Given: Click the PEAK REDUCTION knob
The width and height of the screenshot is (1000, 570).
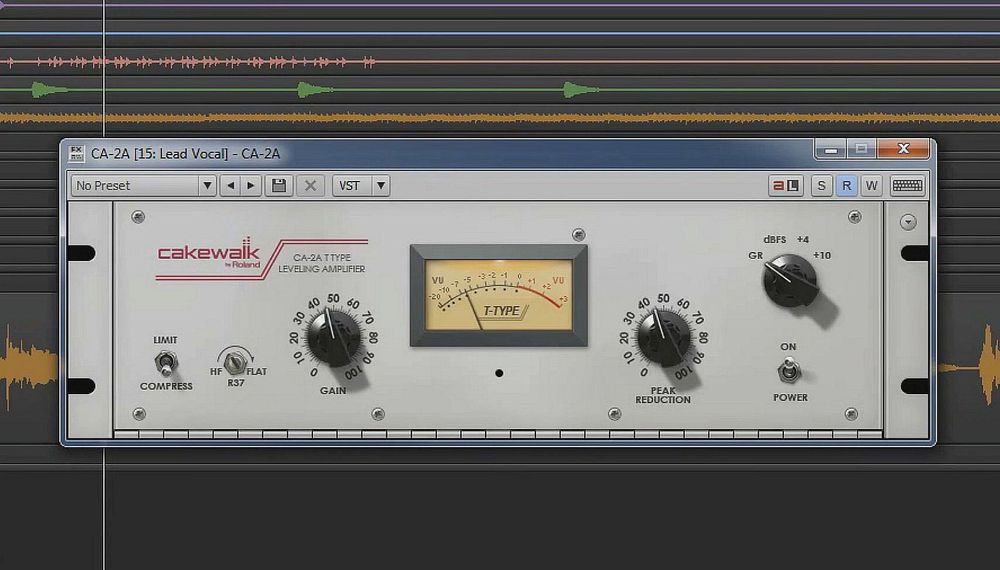Looking at the screenshot, I should (664, 339).
